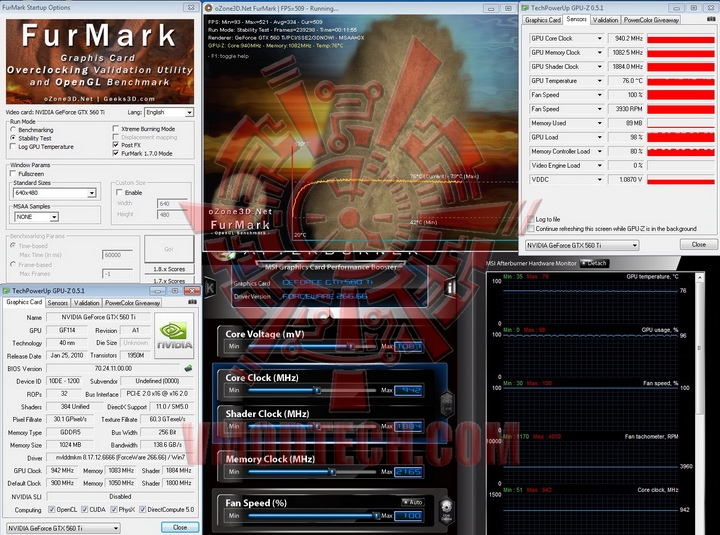This screenshot has width=720, height=535.
Task: Open the GPU Core Clock sensor dropdown
Action: (599, 39)
